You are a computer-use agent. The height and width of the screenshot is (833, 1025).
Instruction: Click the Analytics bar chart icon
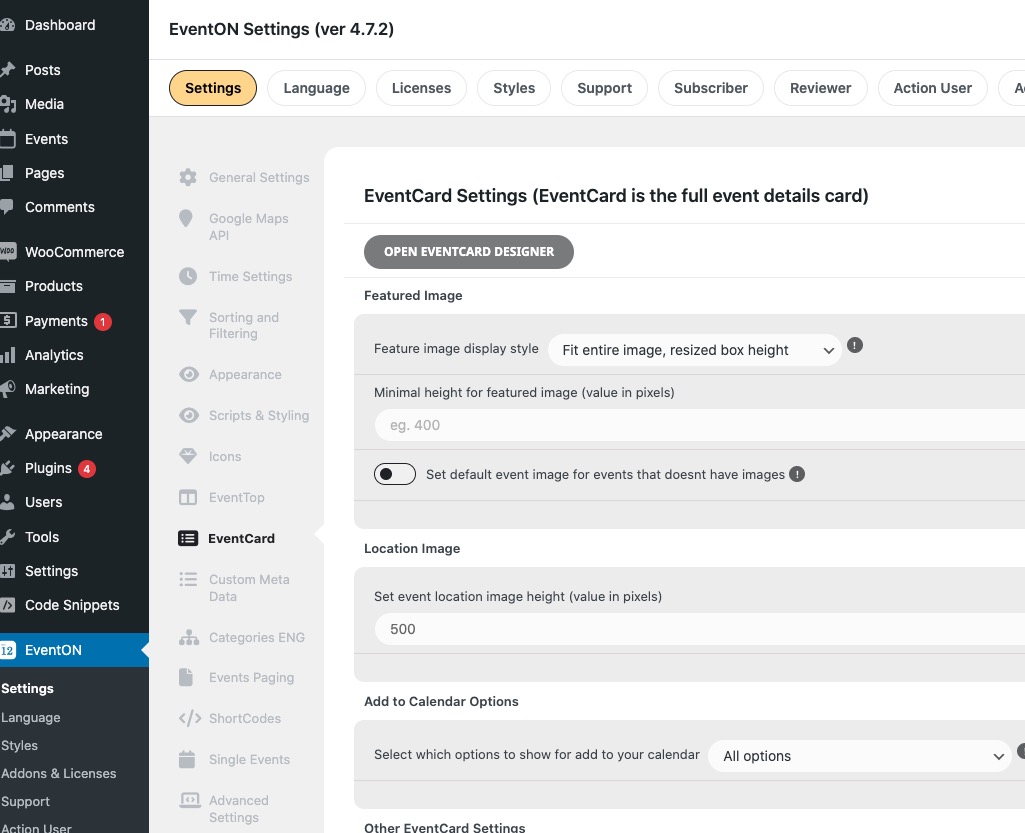coord(7,355)
